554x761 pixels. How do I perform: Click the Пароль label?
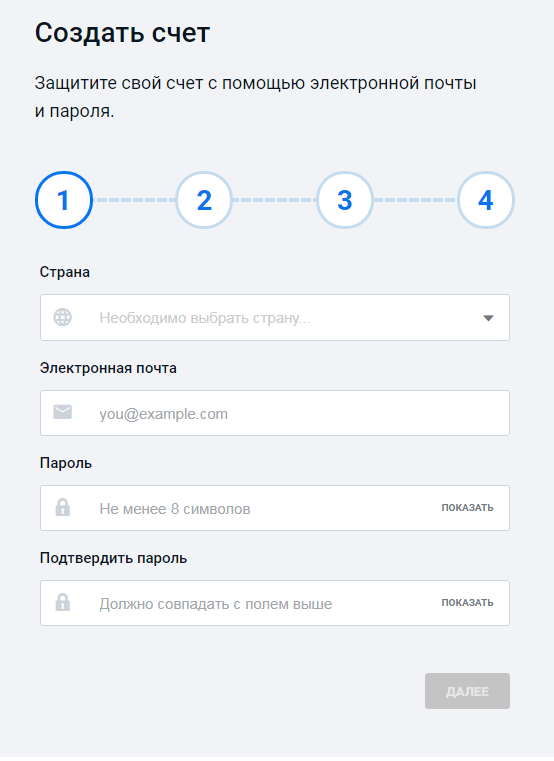click(x=66, y=463)
